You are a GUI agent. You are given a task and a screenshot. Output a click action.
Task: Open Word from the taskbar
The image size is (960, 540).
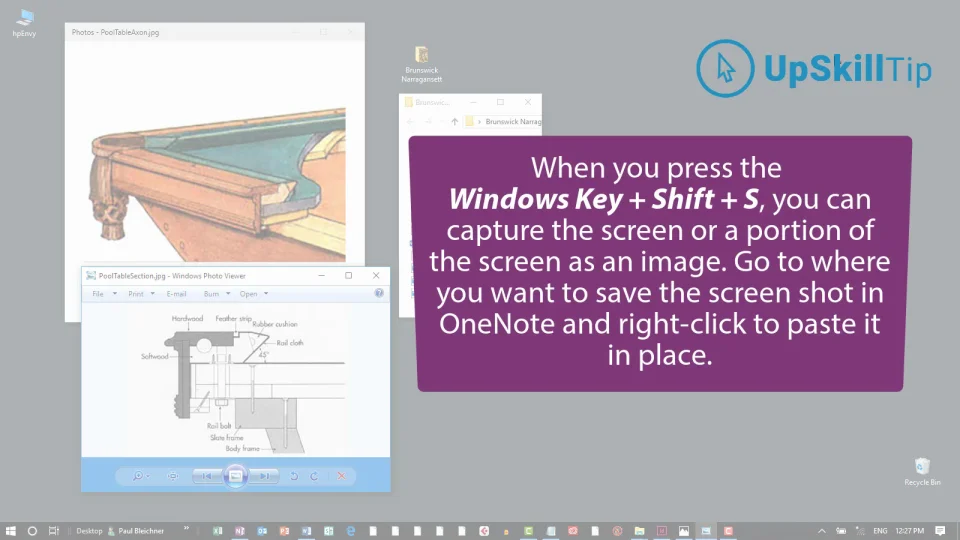point(306,531)
